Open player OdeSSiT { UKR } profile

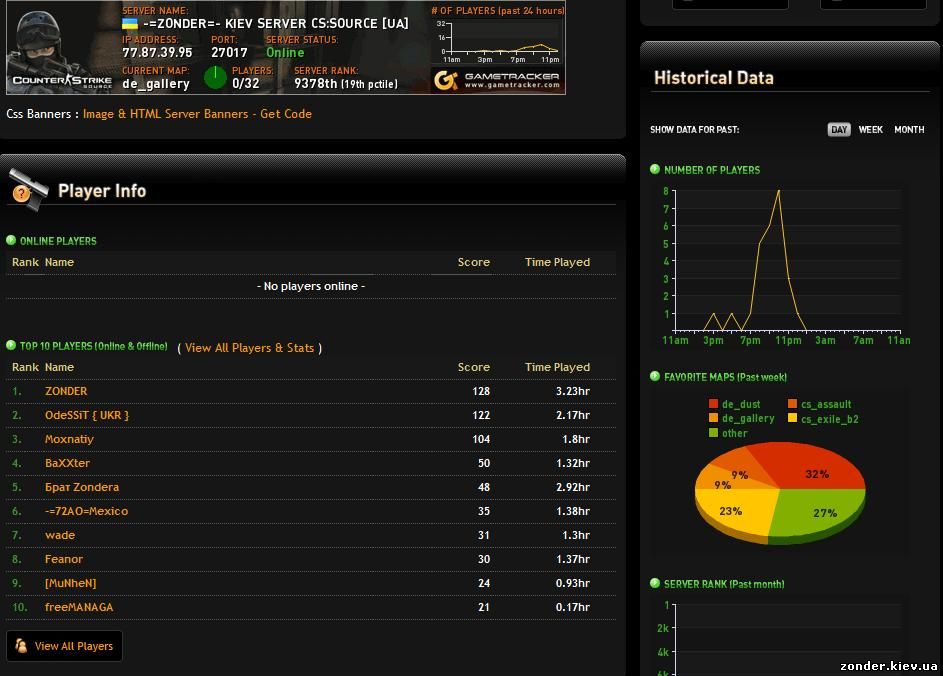point(87,415)
